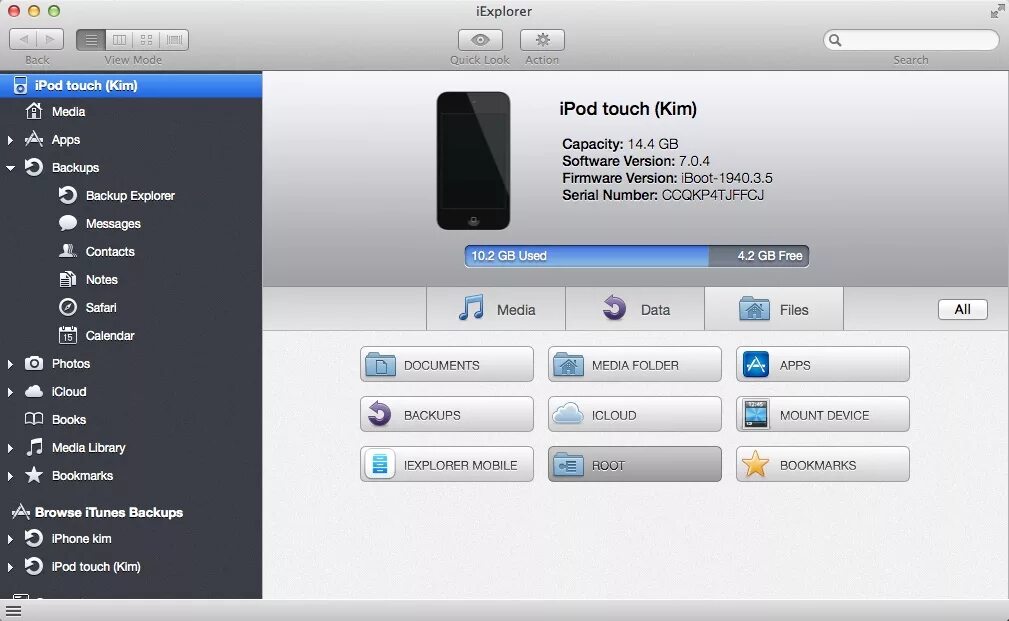The height and width of the screenshot is (621, 1009).
Task: Open the BACKUPS button
Action: tap(447, 414)
